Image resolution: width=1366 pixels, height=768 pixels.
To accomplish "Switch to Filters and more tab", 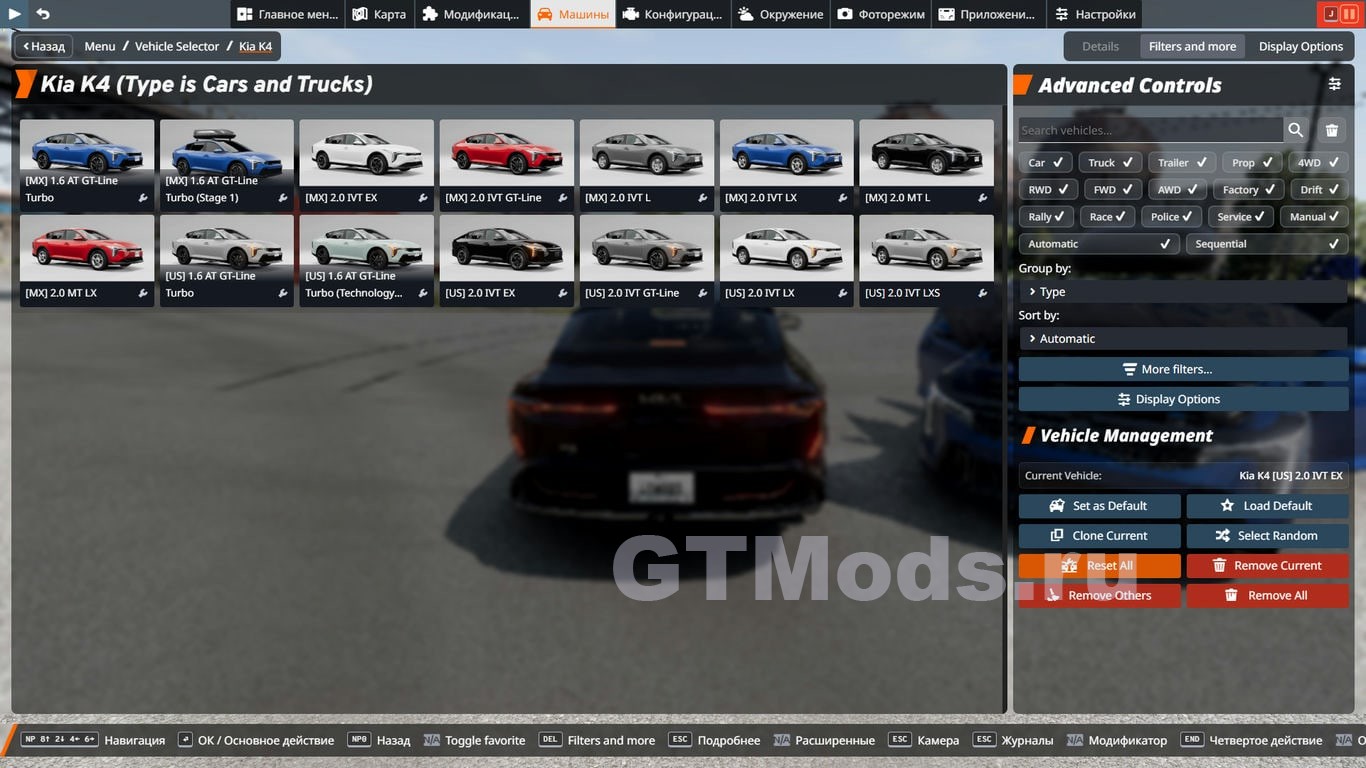I will click(x=1192, y=46).
